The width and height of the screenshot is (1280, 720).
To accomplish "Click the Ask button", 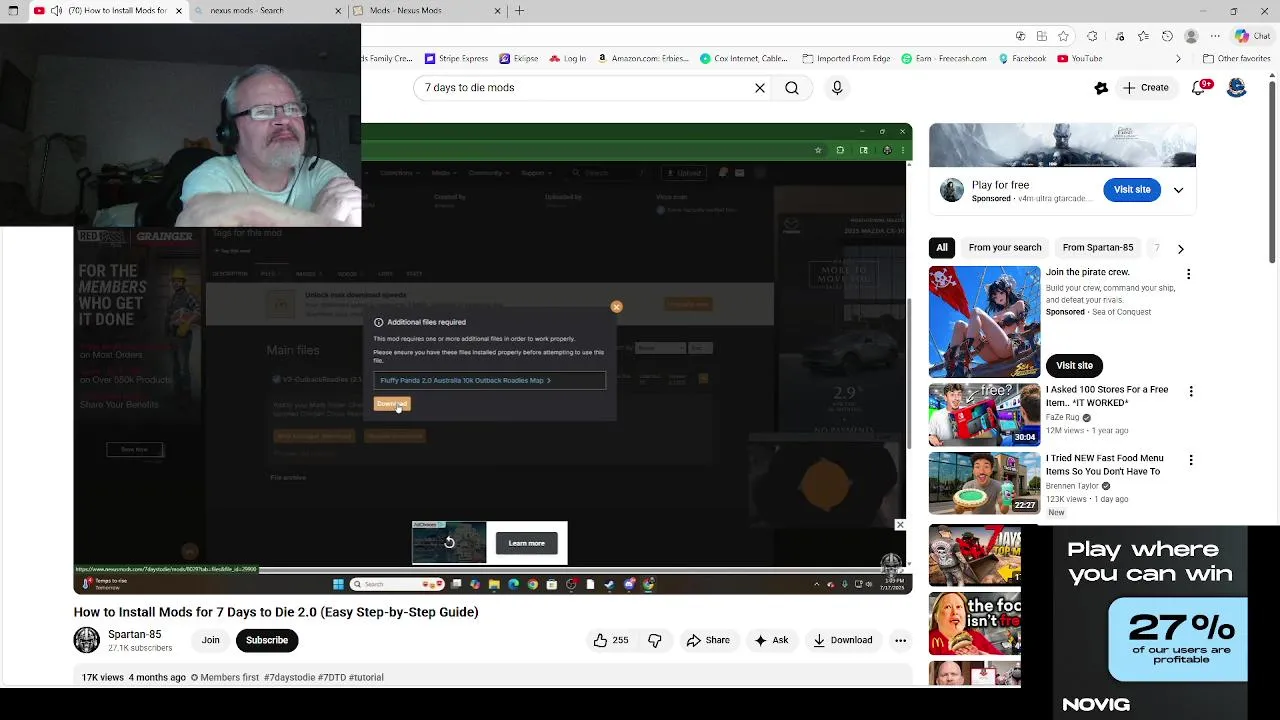I will [771, 640].
